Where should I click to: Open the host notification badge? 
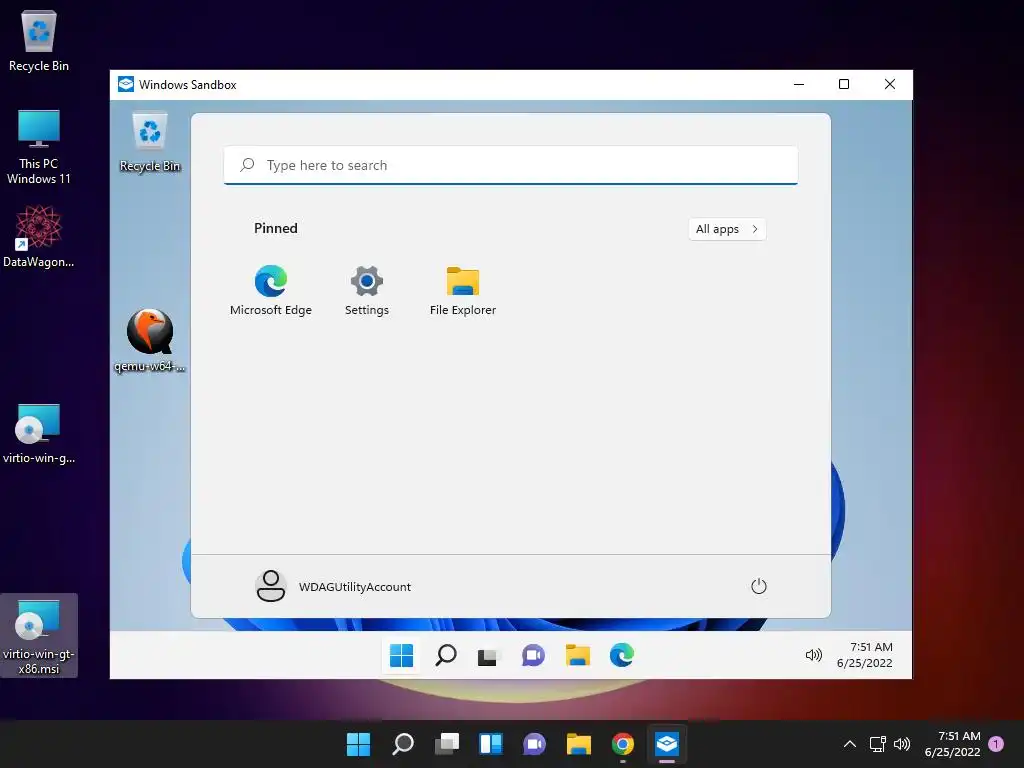[x=996, y=744]
